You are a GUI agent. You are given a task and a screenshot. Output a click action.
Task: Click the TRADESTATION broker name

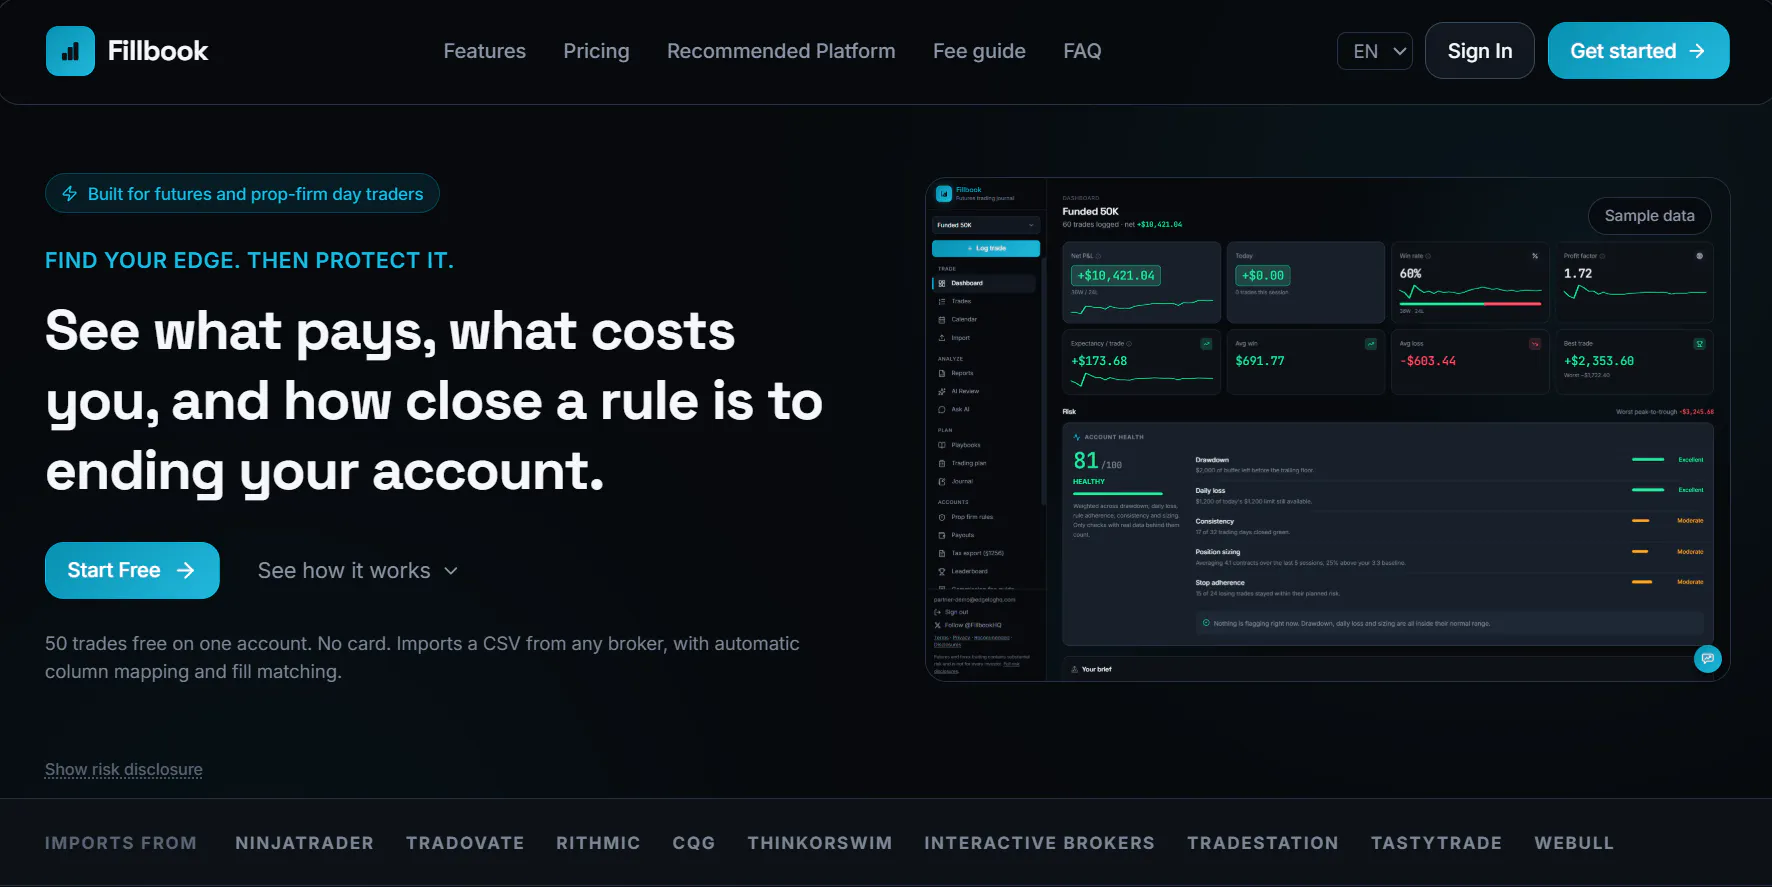coord(1263,843)
